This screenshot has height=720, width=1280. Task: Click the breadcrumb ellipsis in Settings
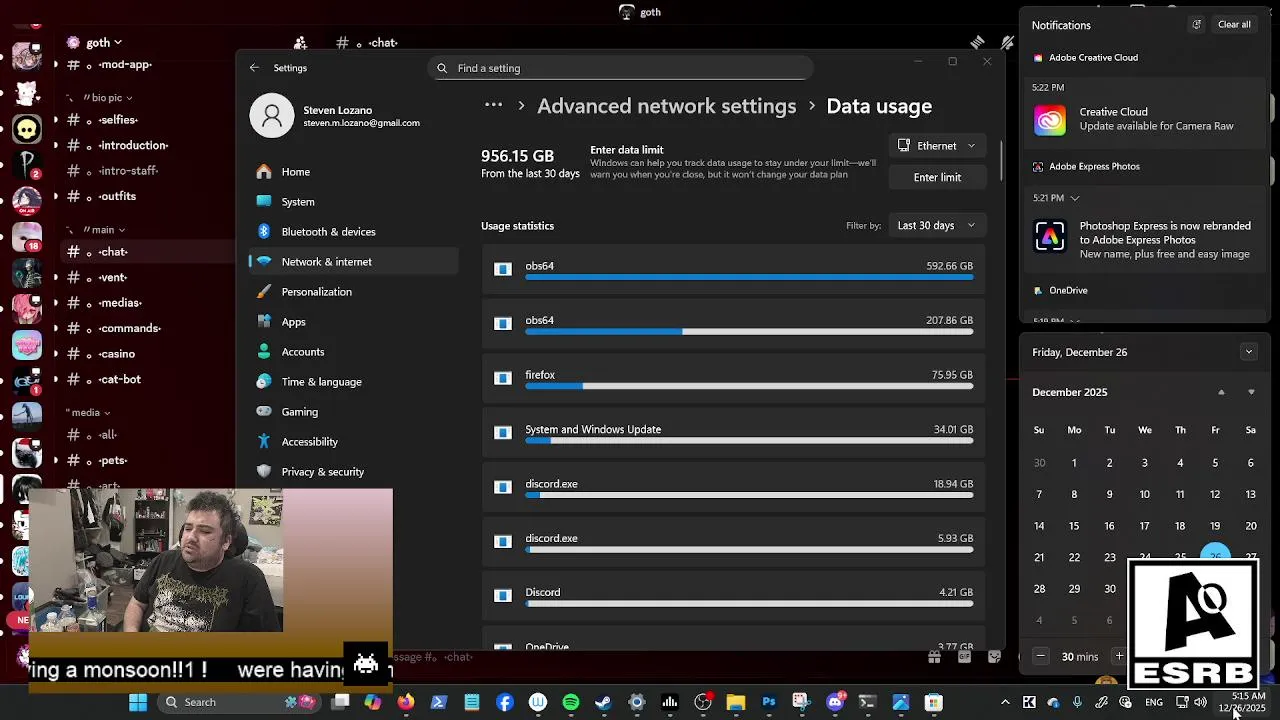coord(493,106)
